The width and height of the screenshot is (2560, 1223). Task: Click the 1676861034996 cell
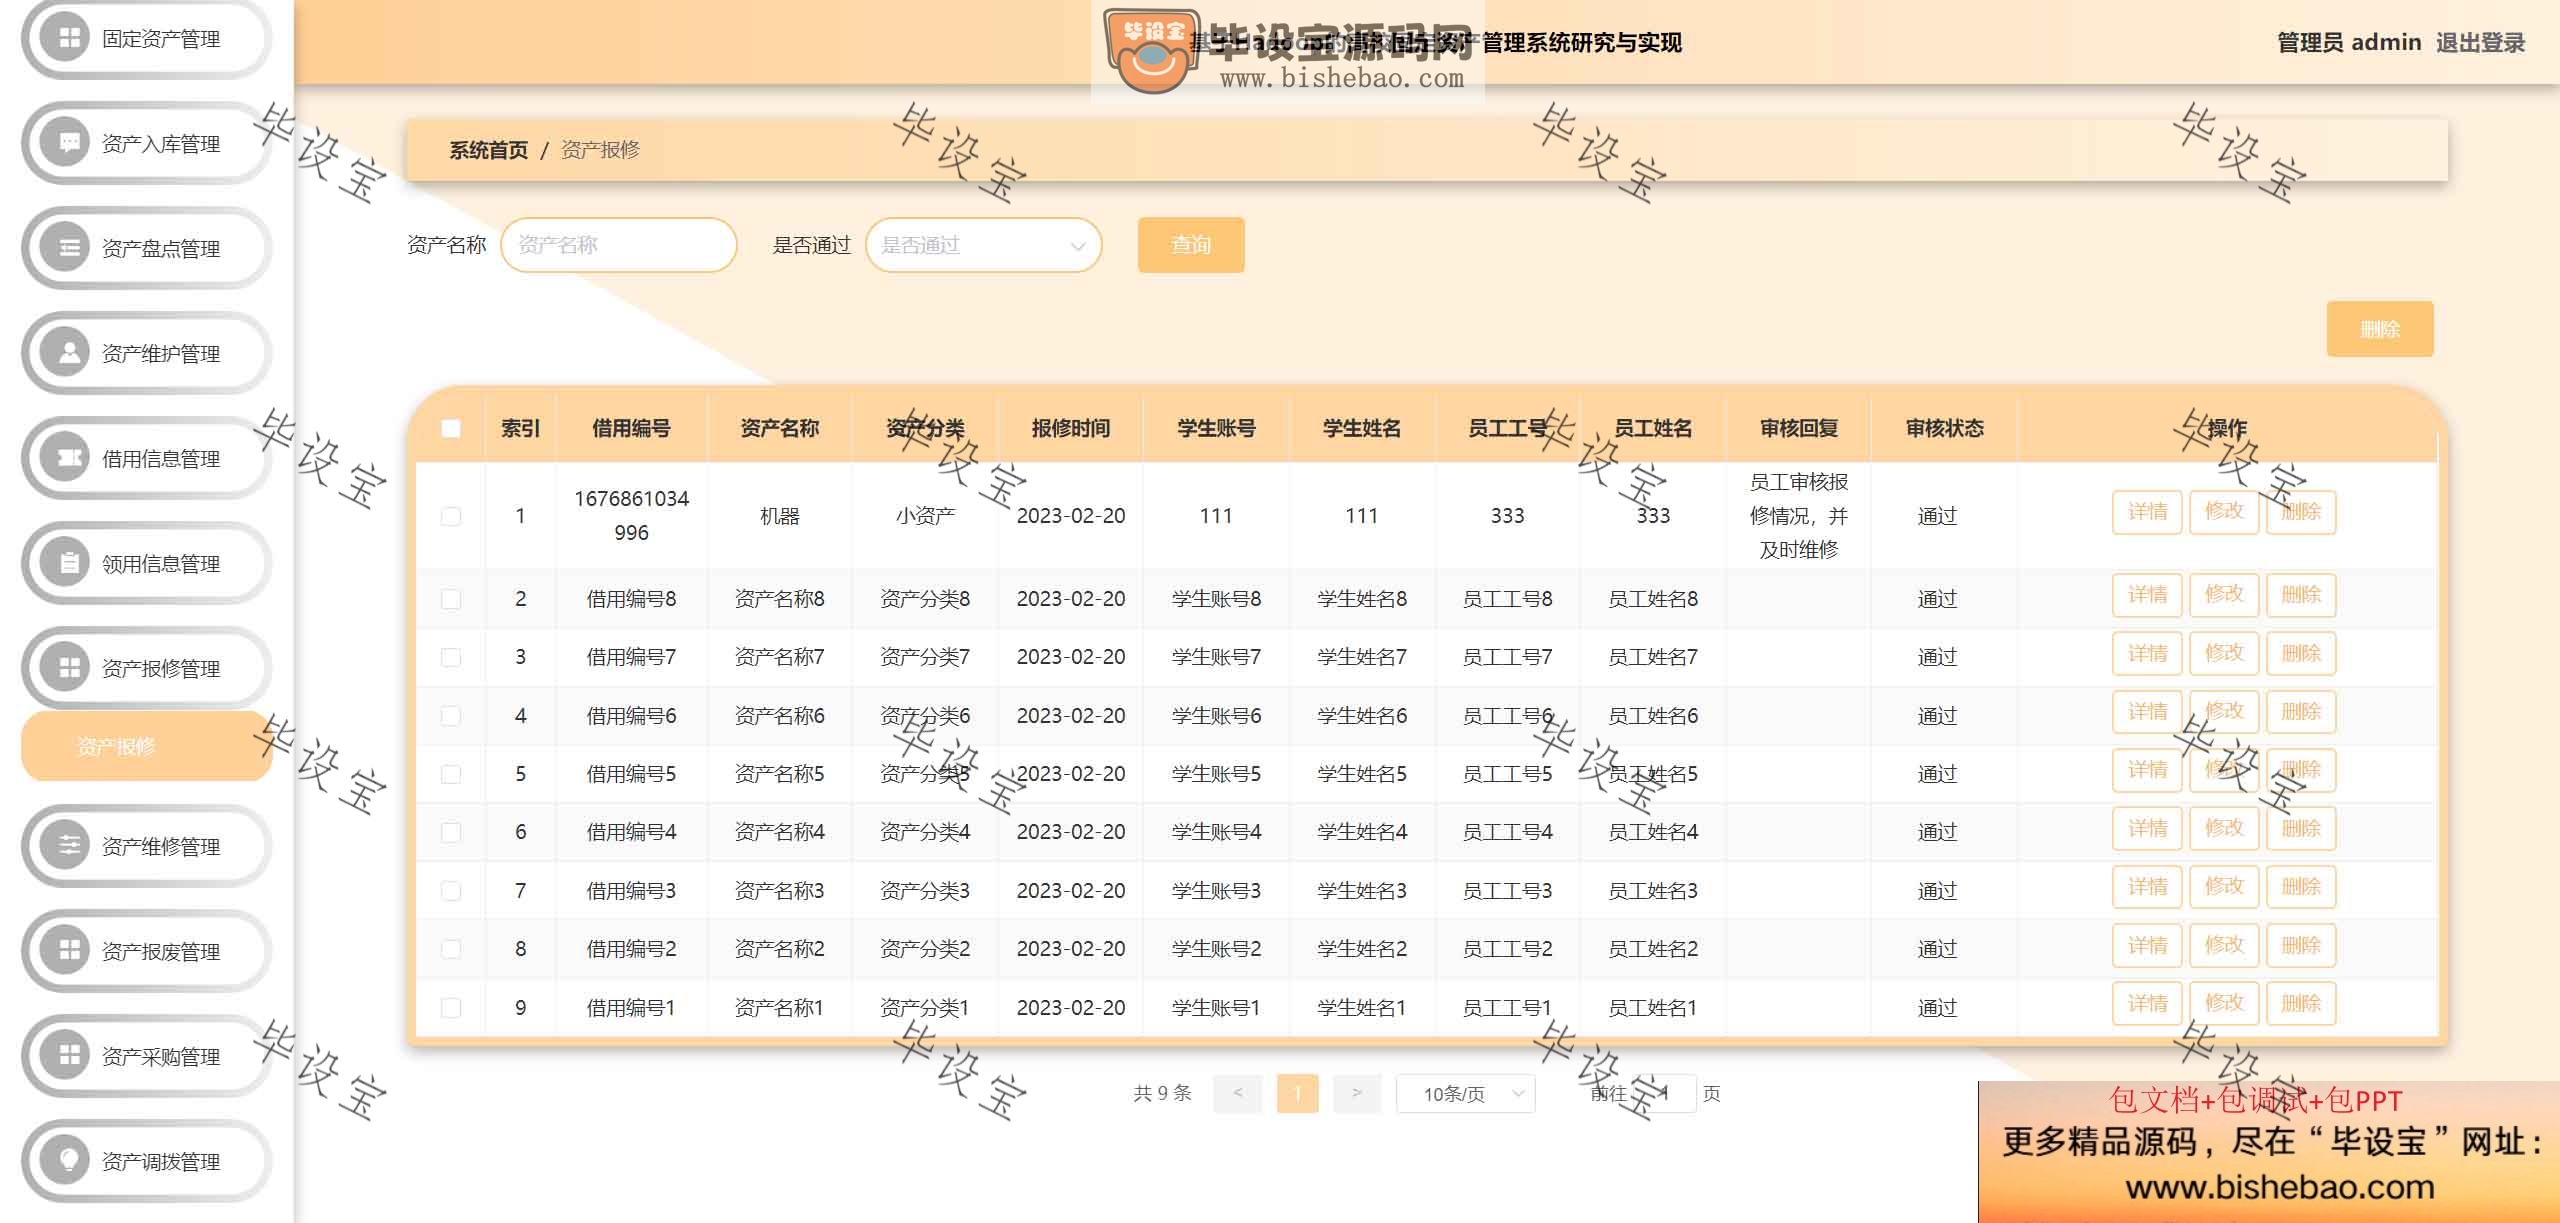pos(631,515)
